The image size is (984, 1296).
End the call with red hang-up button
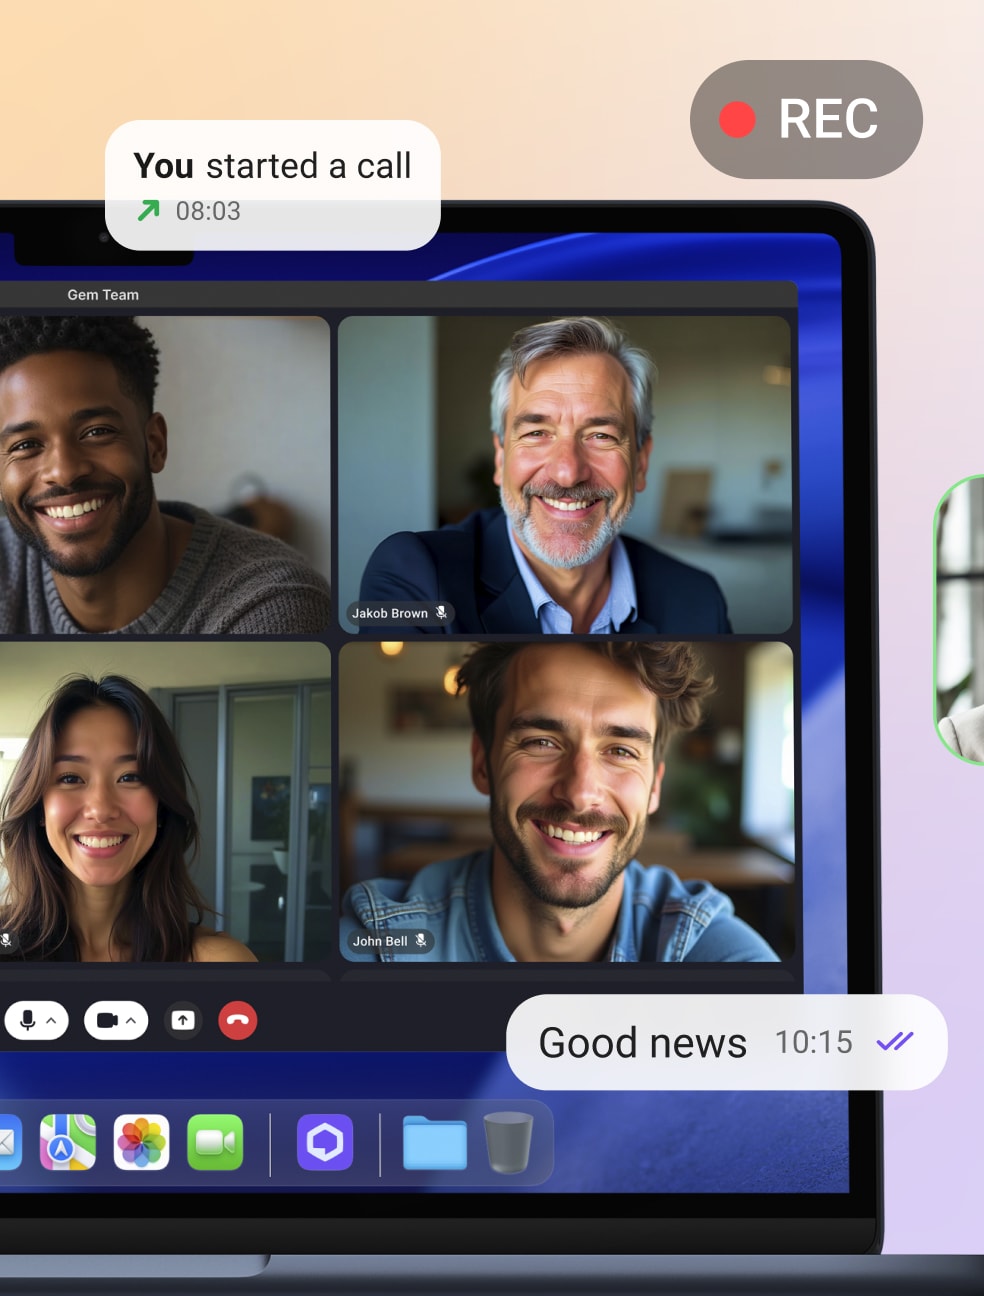[238, 1020]
